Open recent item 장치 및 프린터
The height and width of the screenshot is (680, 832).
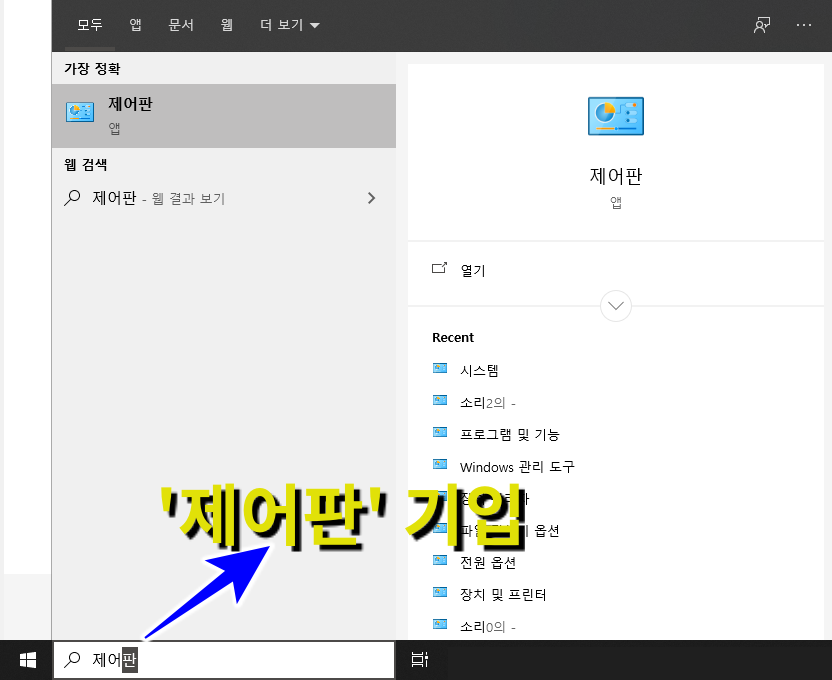[x=503, y=595]
